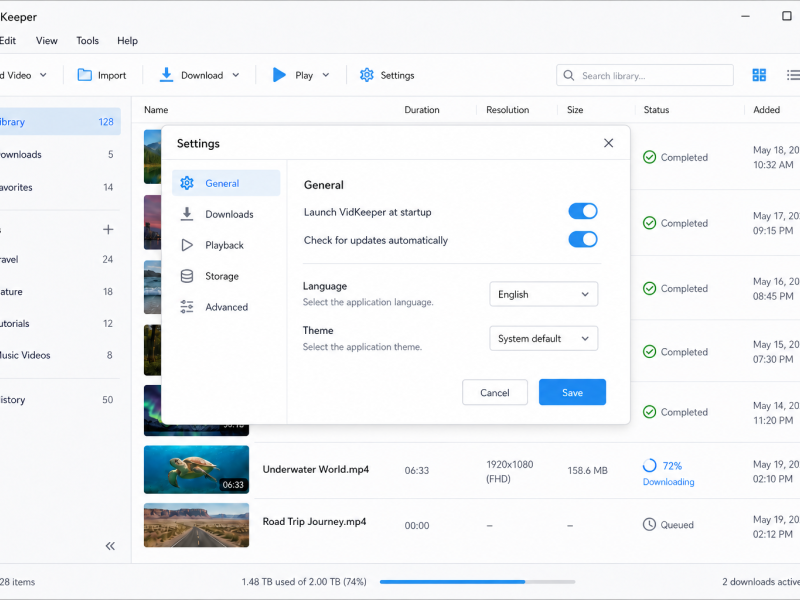Expand the Download button dropdown arrow
The image size is (800, 600).
[236, 75]
